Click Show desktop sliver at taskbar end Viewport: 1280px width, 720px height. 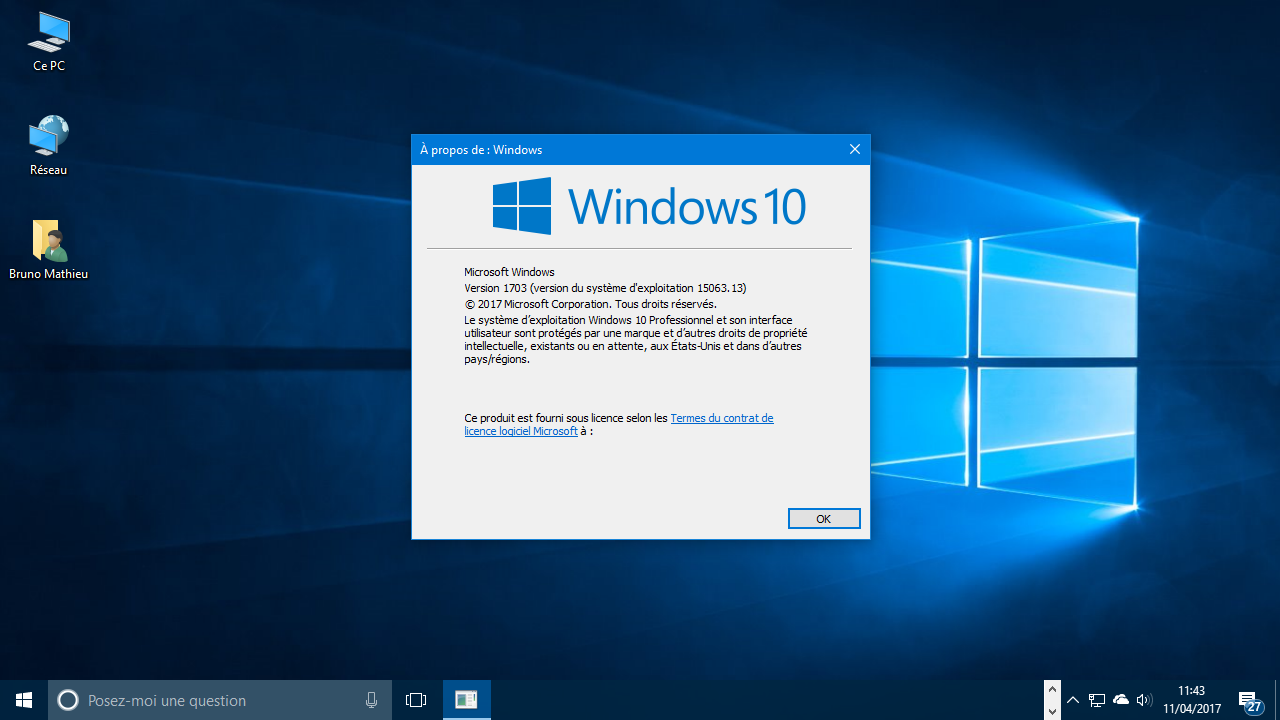1277,700
